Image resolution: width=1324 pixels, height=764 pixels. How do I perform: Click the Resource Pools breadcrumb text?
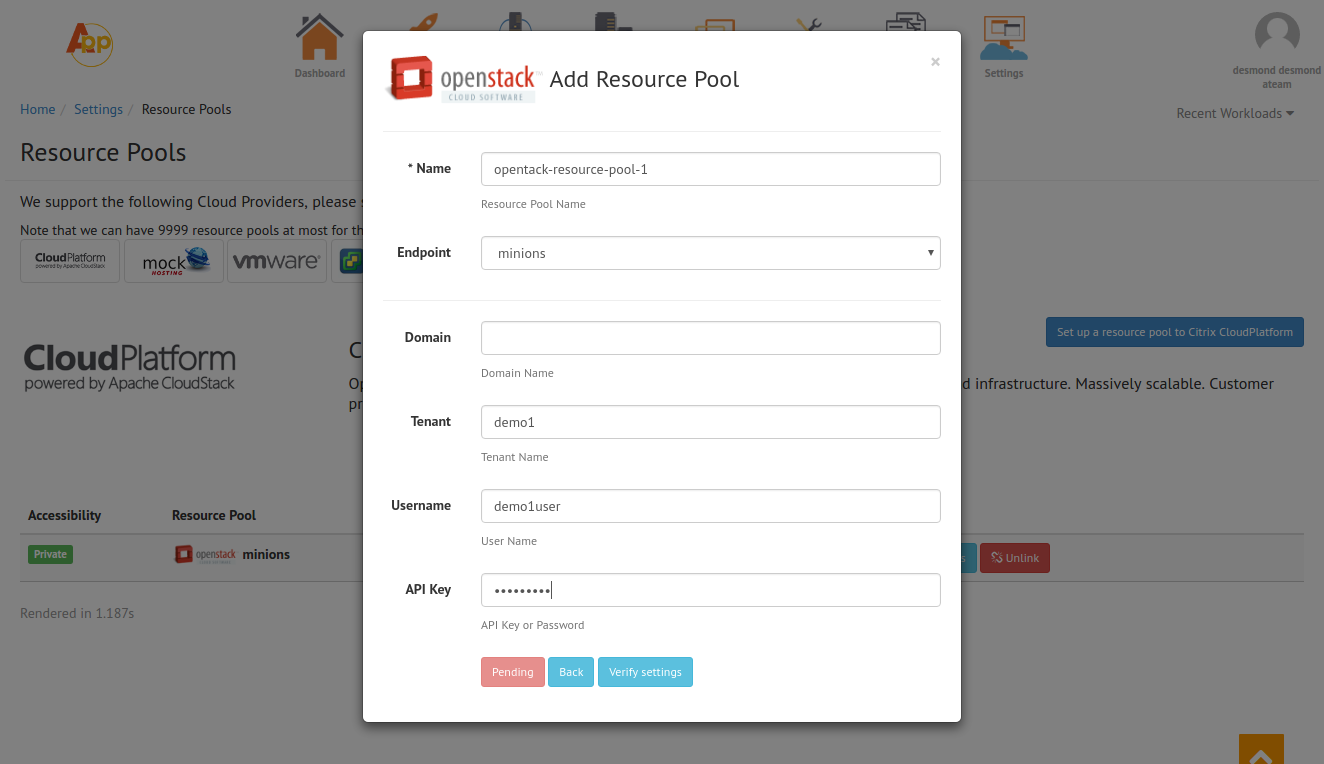point(186,109)
